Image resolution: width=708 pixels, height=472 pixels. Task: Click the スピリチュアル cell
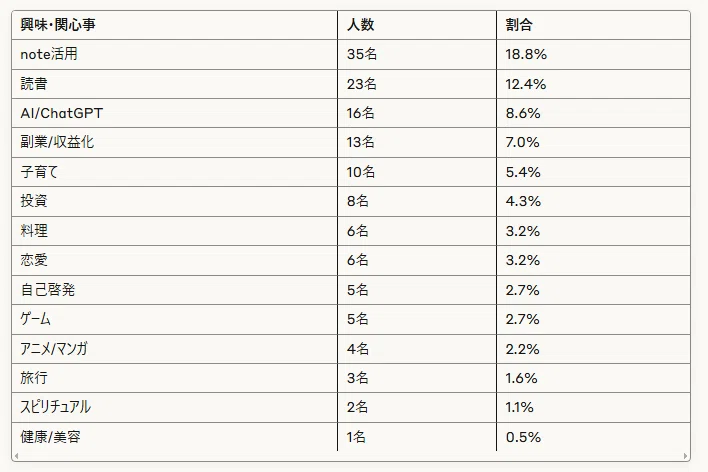tap(174, 407)
